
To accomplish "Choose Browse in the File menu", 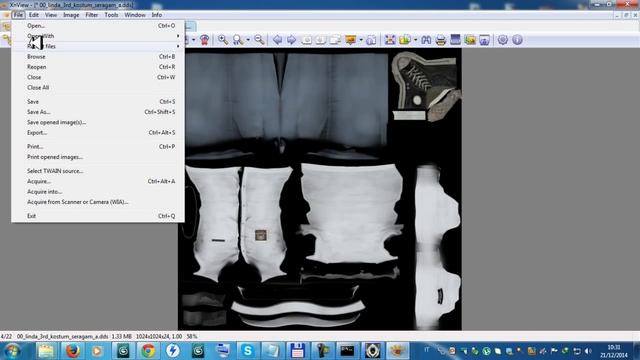I will [98, 57].
